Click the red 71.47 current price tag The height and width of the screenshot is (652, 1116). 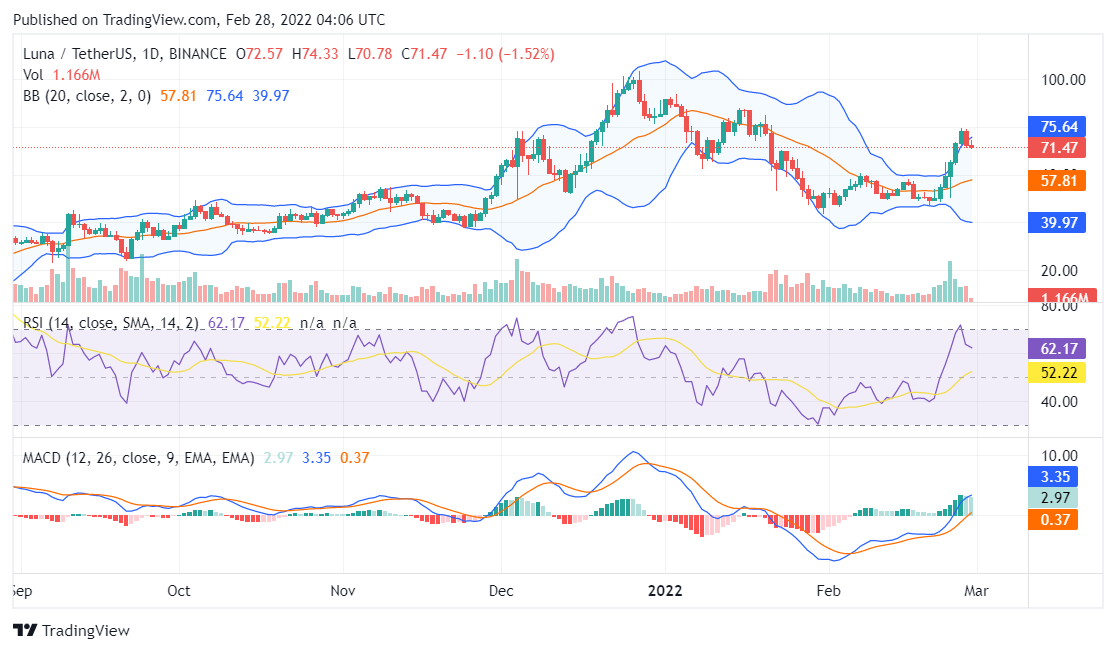pos(1058,148)
